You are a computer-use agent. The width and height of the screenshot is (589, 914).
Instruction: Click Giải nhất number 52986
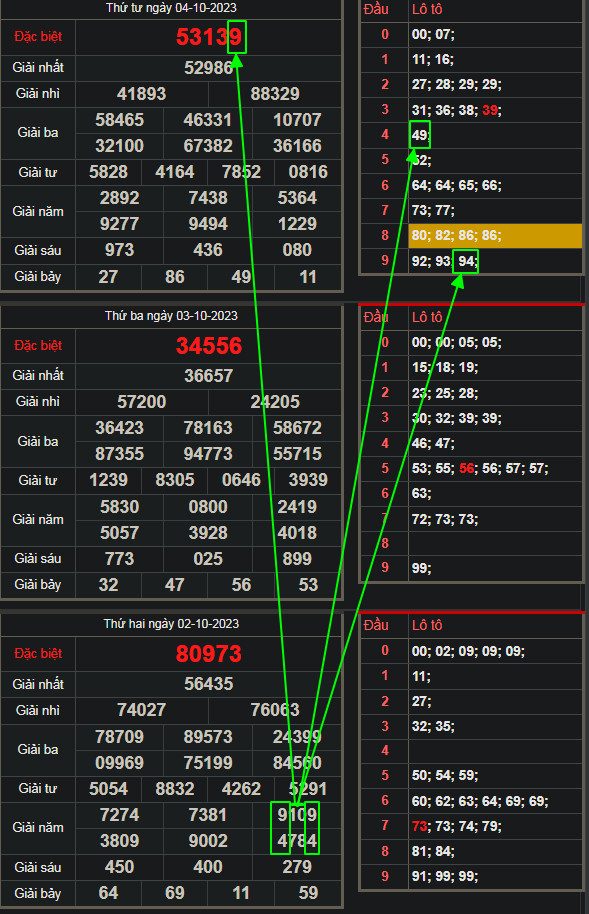pyautogui.click(x=208, y=68)
